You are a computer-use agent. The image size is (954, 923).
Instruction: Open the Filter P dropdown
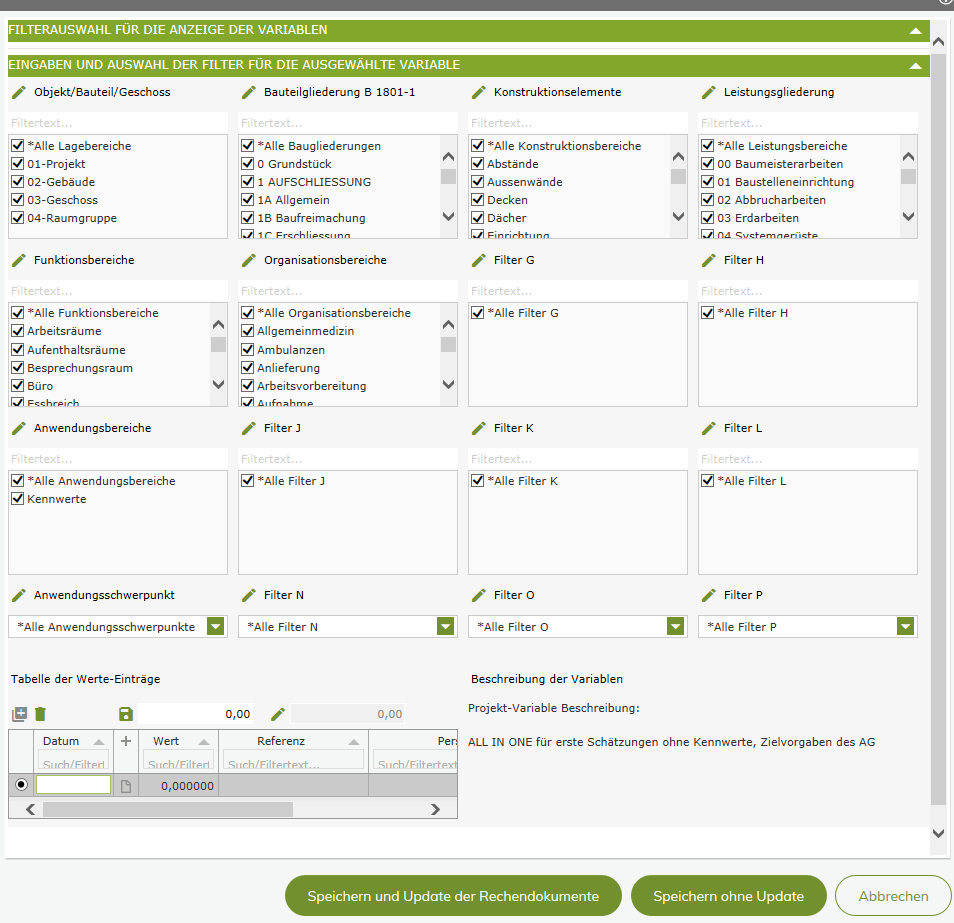click(906, 627)
